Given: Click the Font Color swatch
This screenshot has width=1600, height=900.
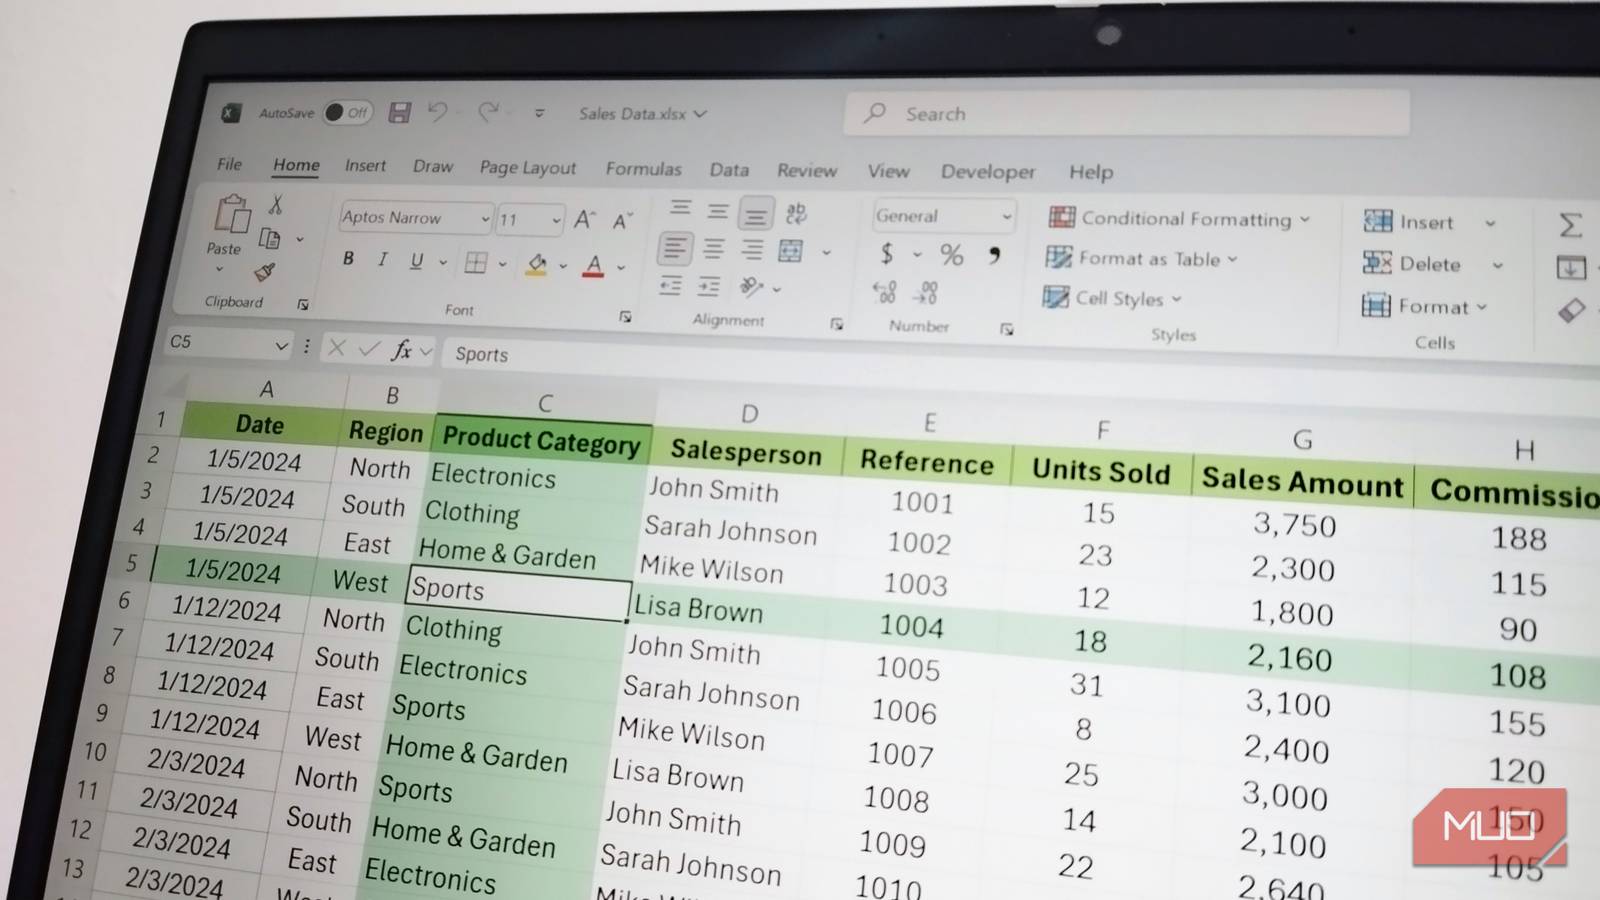Looking at the screenshot, I should pyautogui.click(x=594, y=264).
